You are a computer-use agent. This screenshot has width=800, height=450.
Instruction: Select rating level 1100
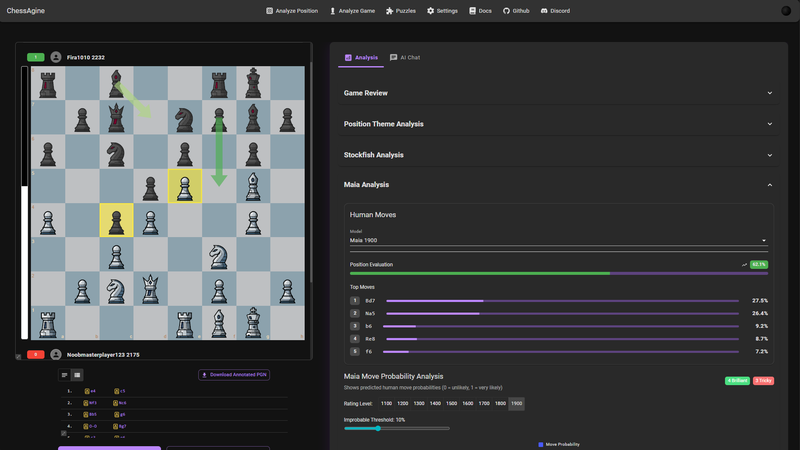[386, 403]
